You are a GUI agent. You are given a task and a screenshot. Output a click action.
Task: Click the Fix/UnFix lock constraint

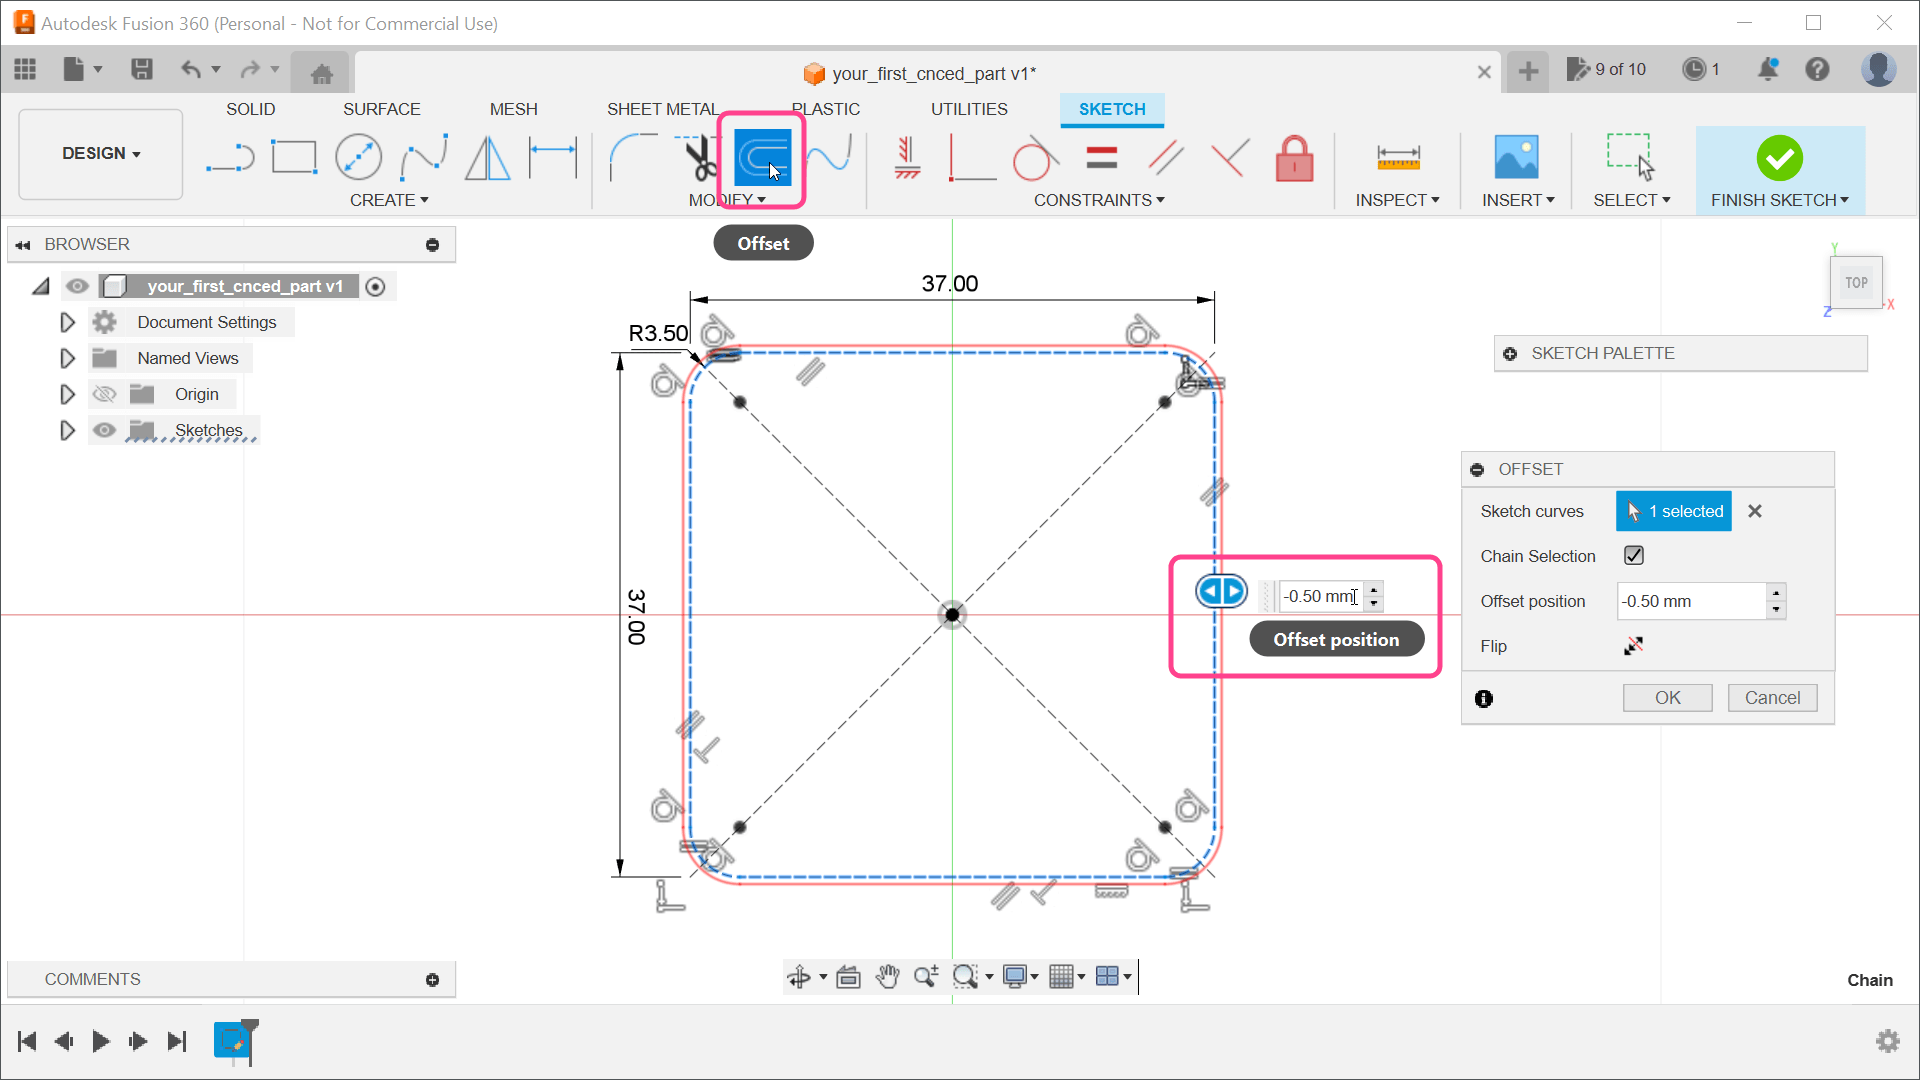coord(1294,158)
